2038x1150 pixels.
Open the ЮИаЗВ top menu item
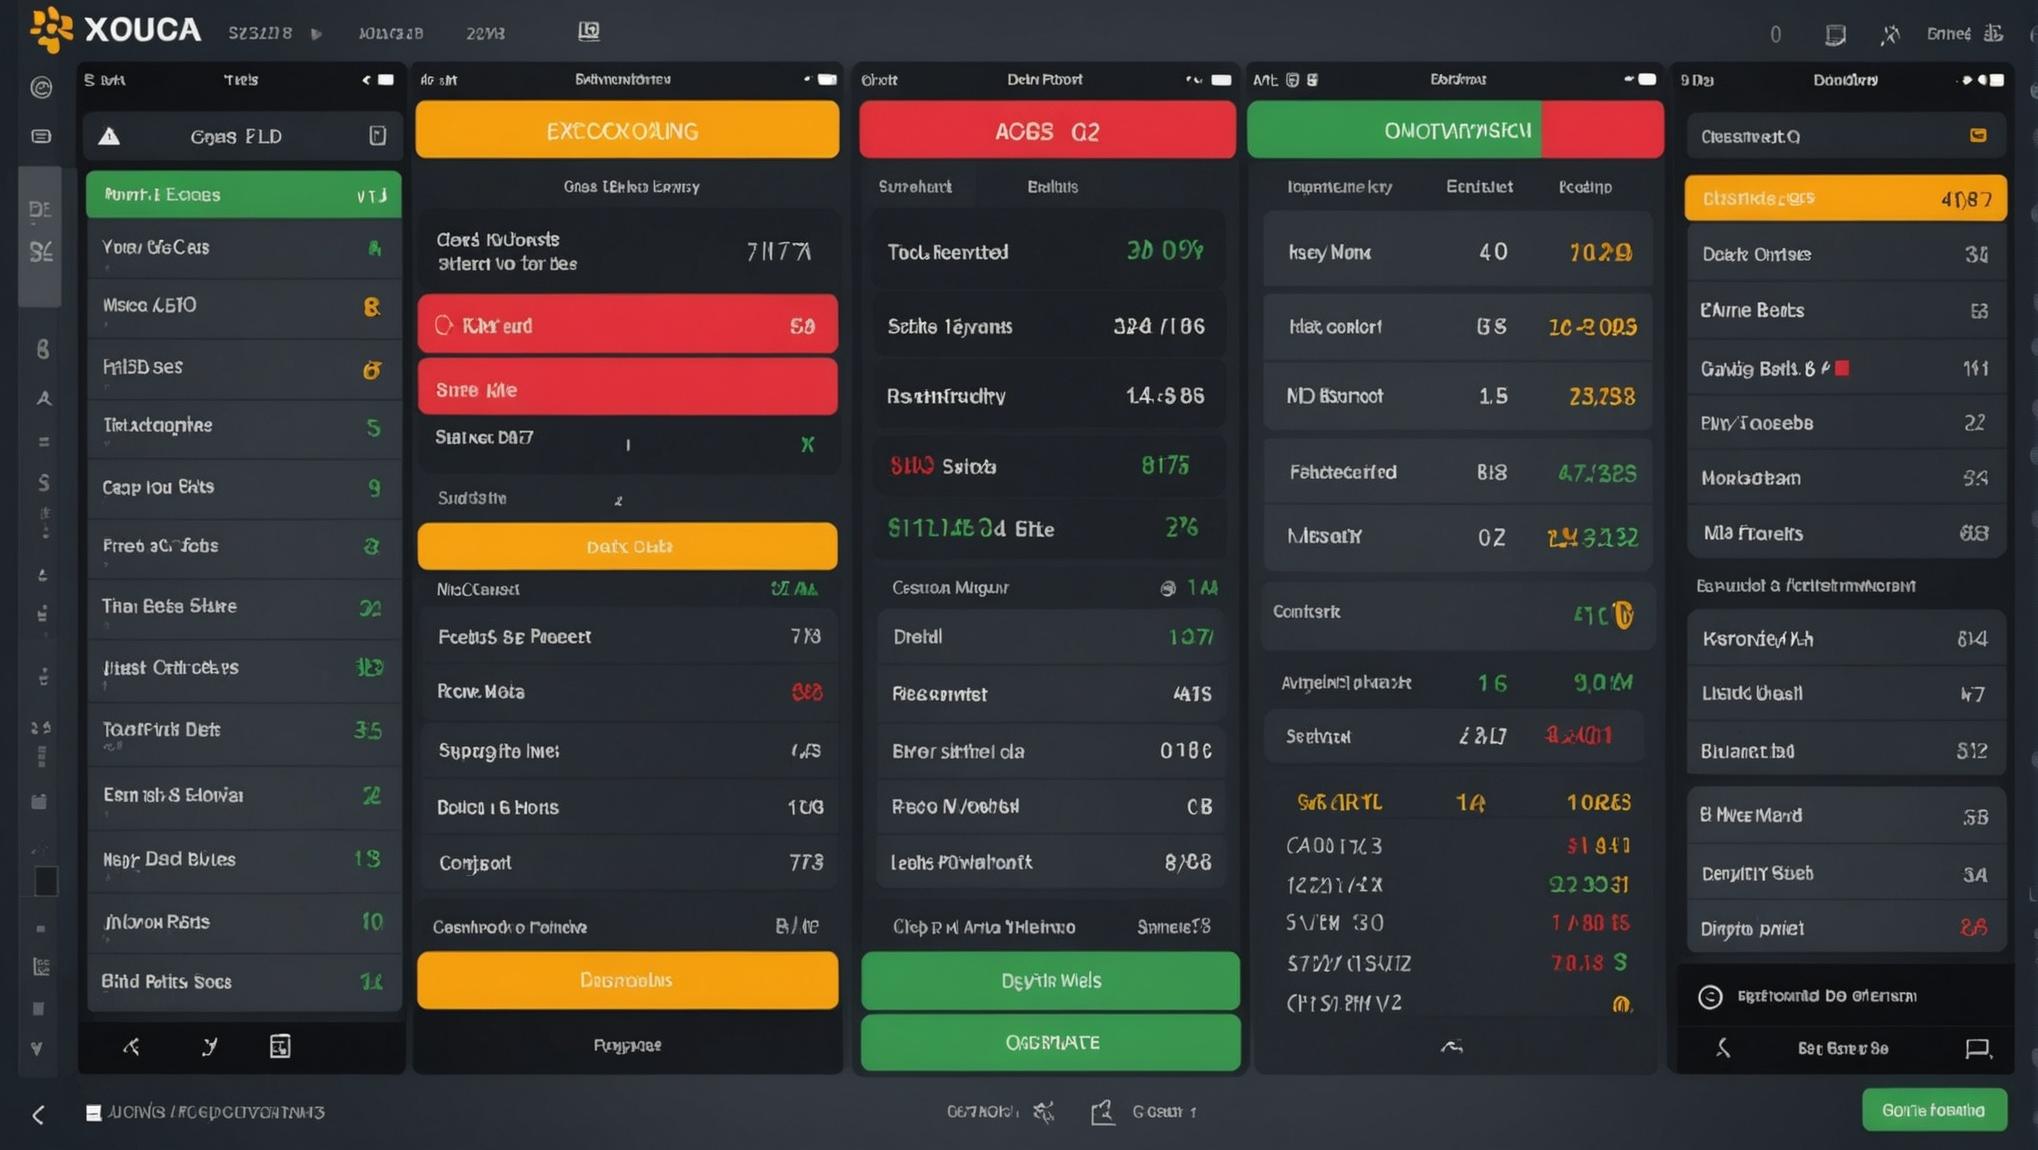(x=390, y=33)
